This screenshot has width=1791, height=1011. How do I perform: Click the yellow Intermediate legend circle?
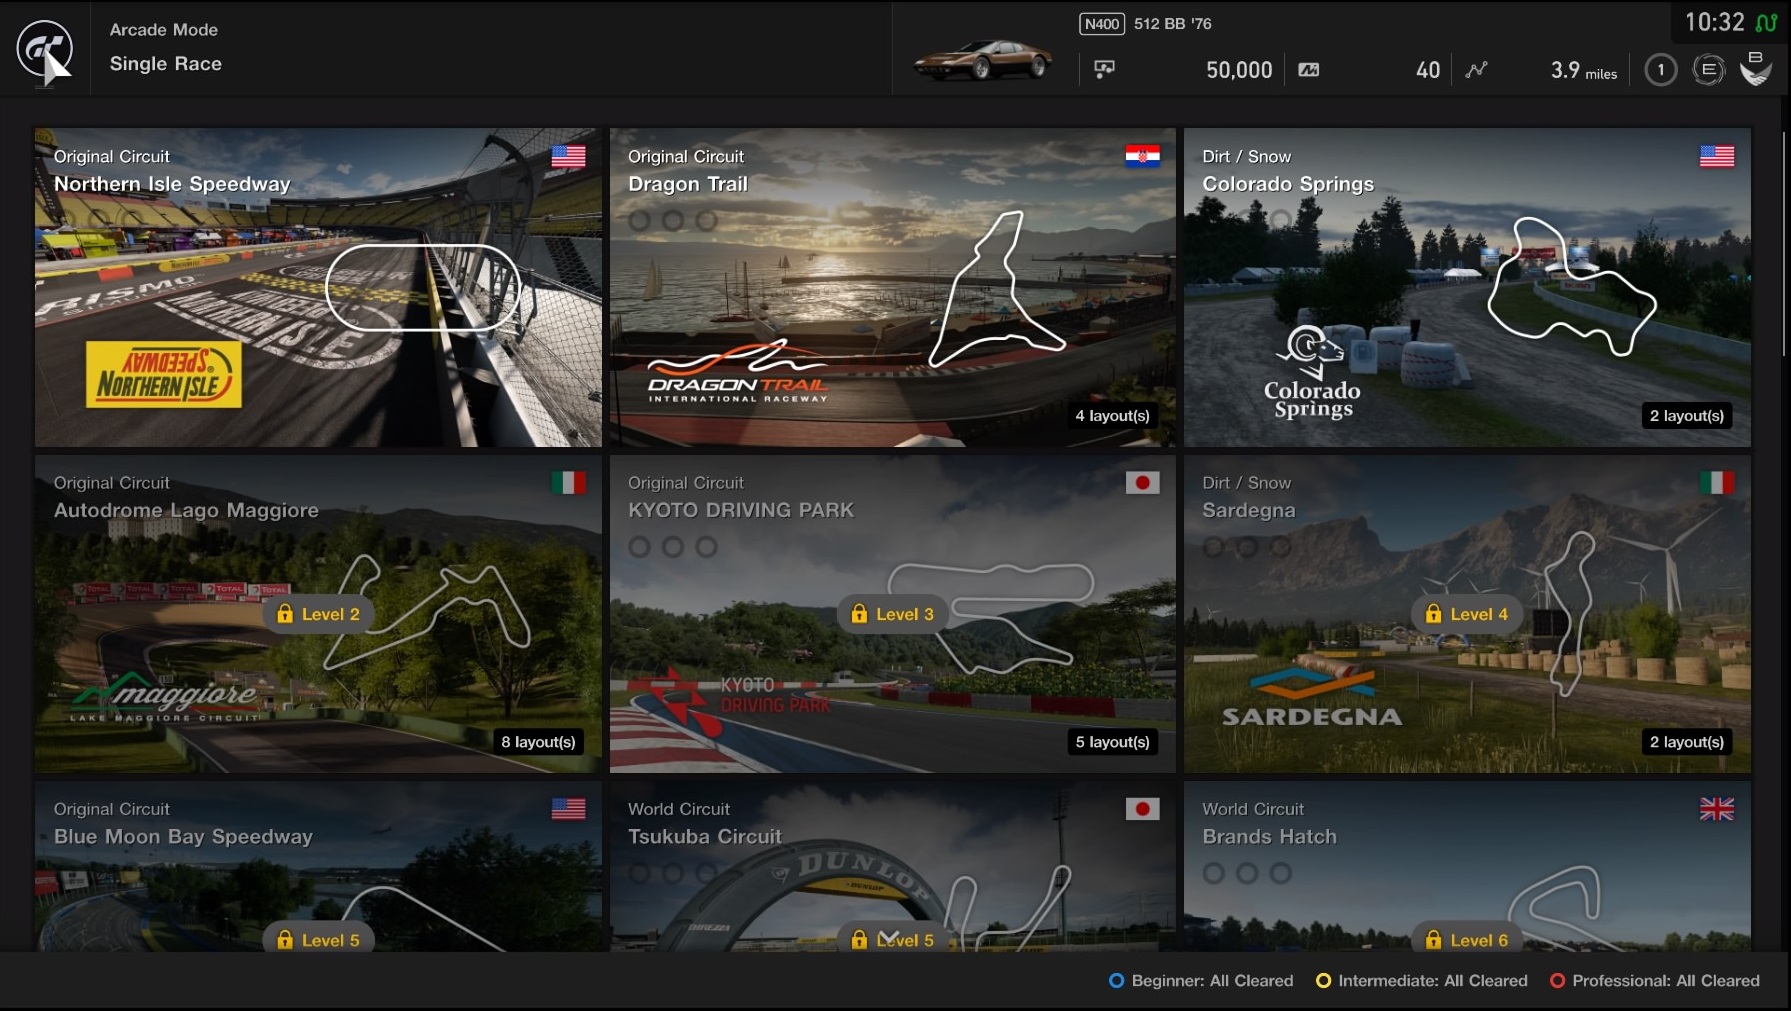pyautogui.click(x=1323, y=981)
